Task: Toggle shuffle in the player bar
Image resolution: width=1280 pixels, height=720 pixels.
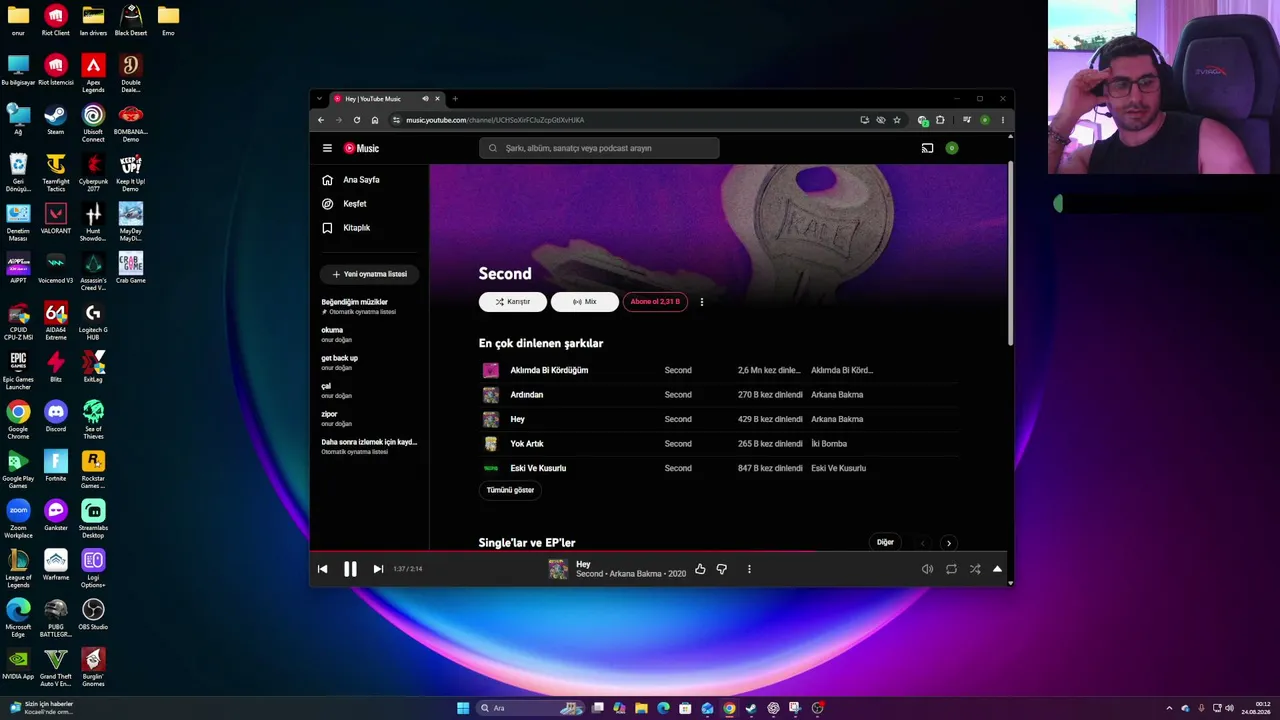Action: (x=975, y=569)
